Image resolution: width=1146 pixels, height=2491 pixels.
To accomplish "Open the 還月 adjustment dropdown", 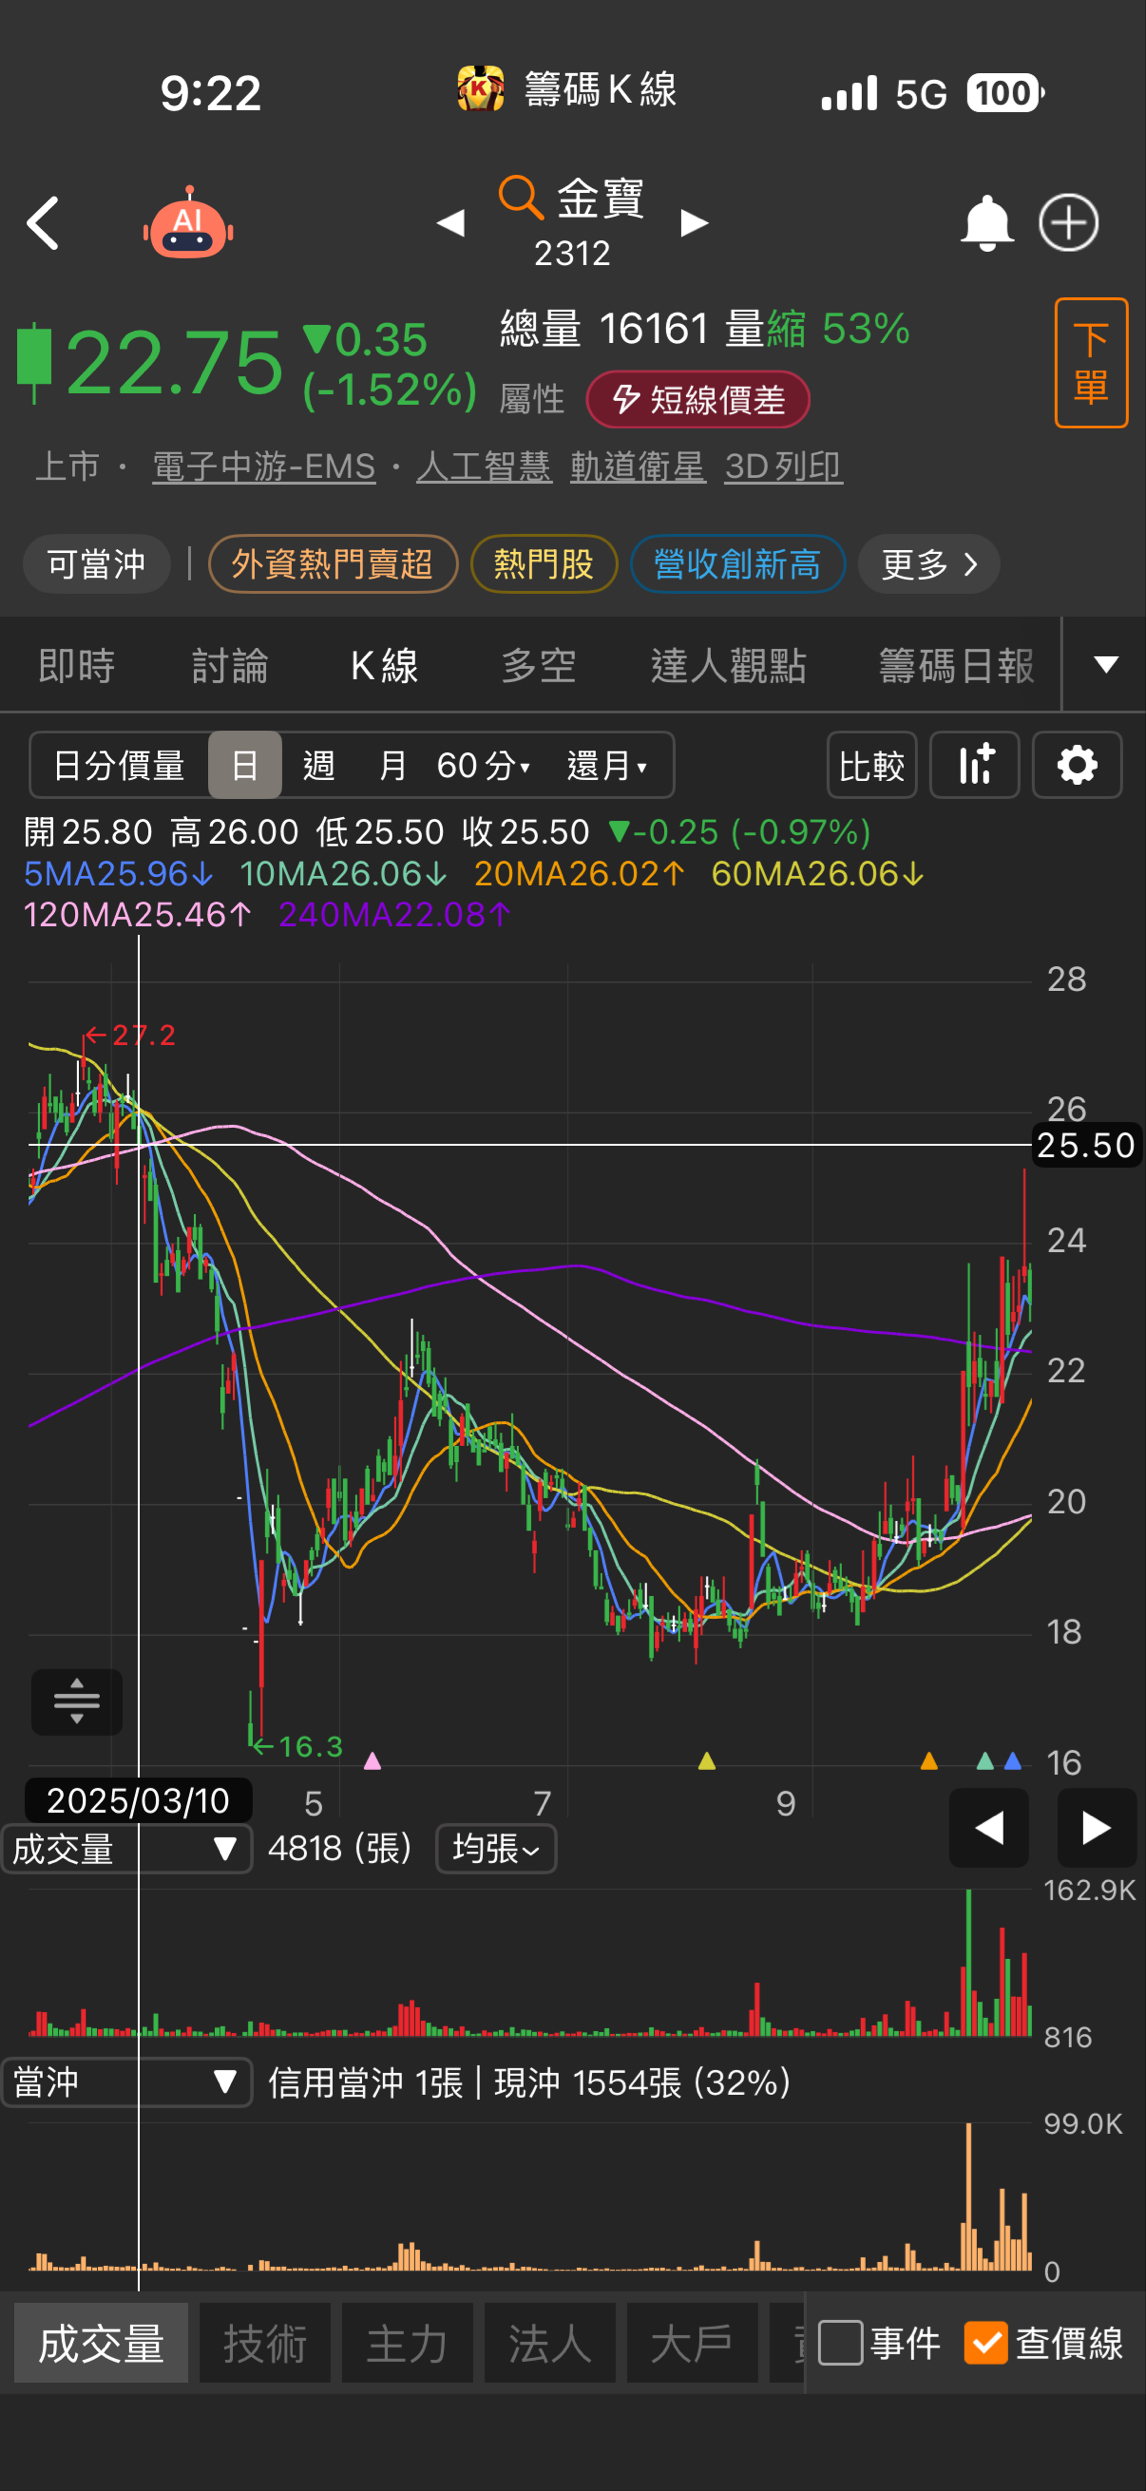I will point(607,765).
